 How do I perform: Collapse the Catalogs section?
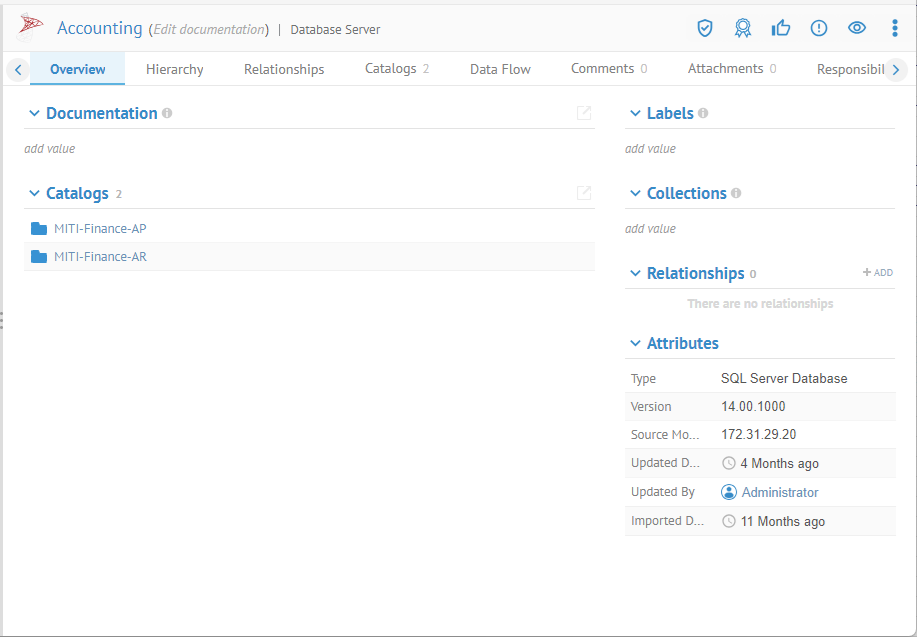[34, 194]
